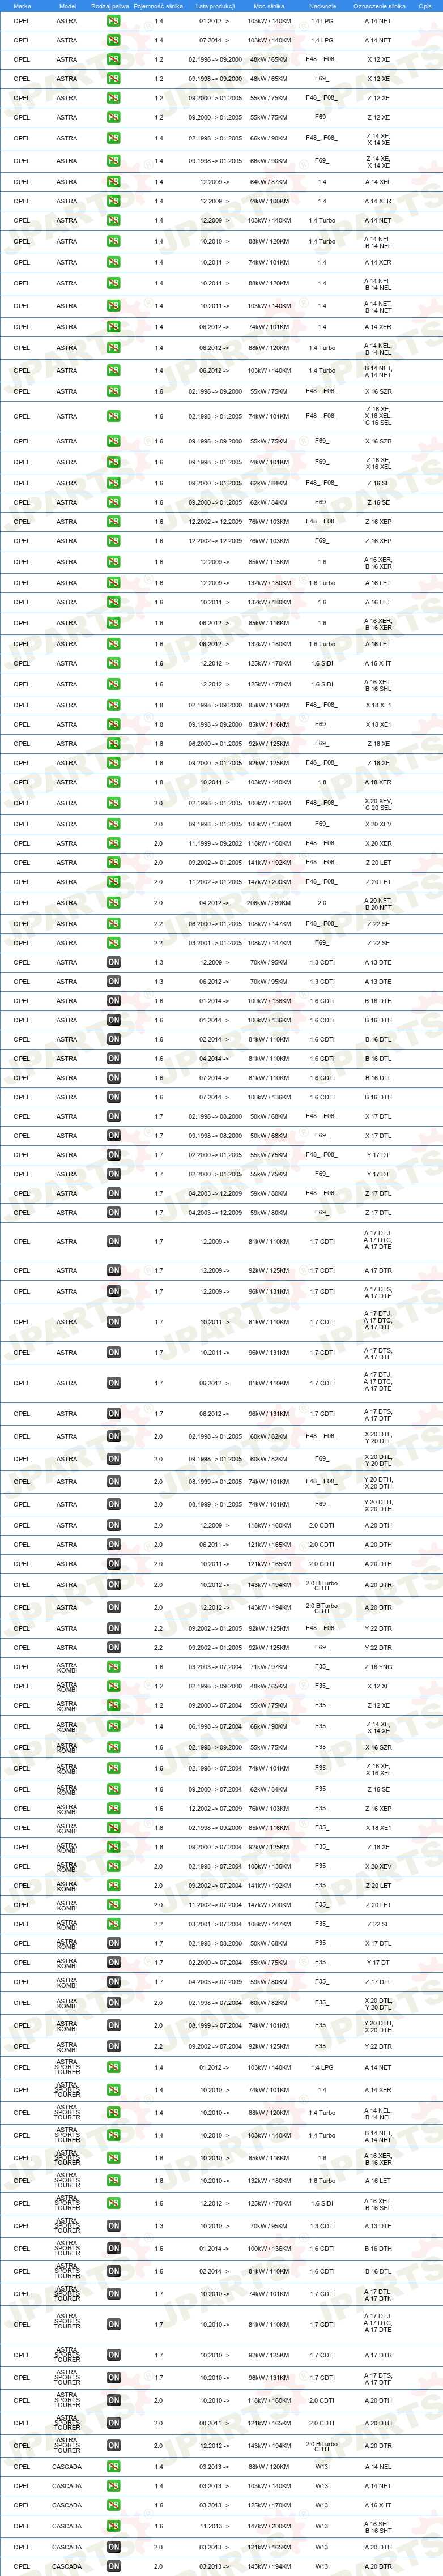Click the X 20 XEV, C 20 SEL engine cell
This screenshot has height=2576, width=443.
(379, 803)
